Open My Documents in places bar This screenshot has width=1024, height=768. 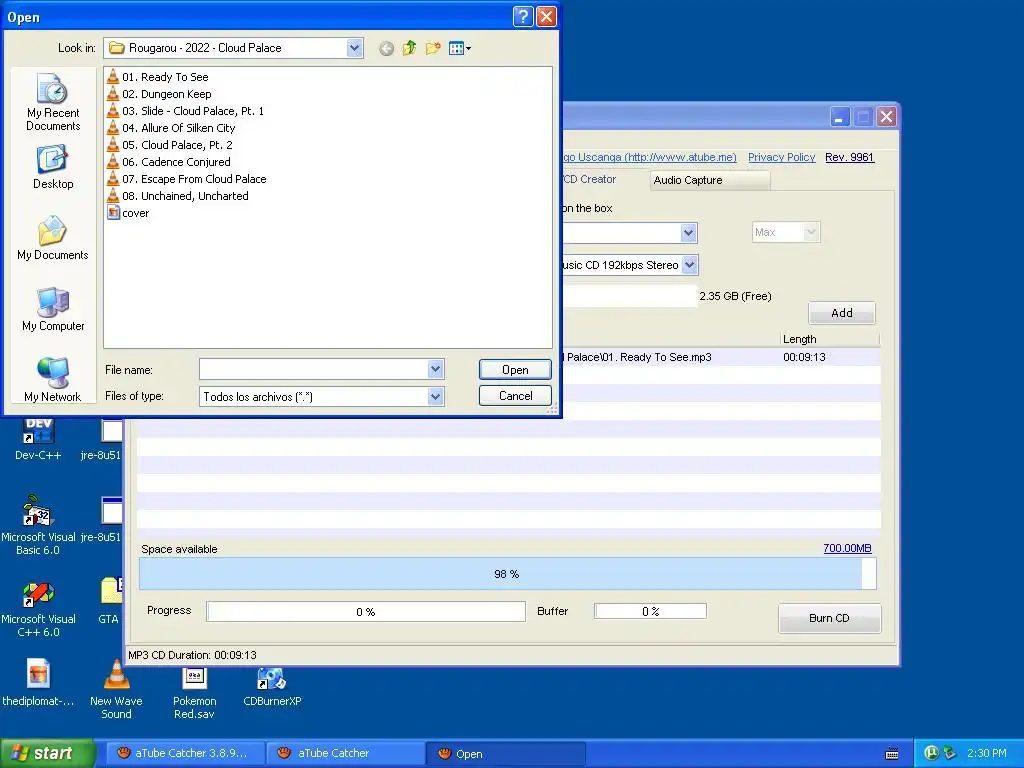pos(53,239)
